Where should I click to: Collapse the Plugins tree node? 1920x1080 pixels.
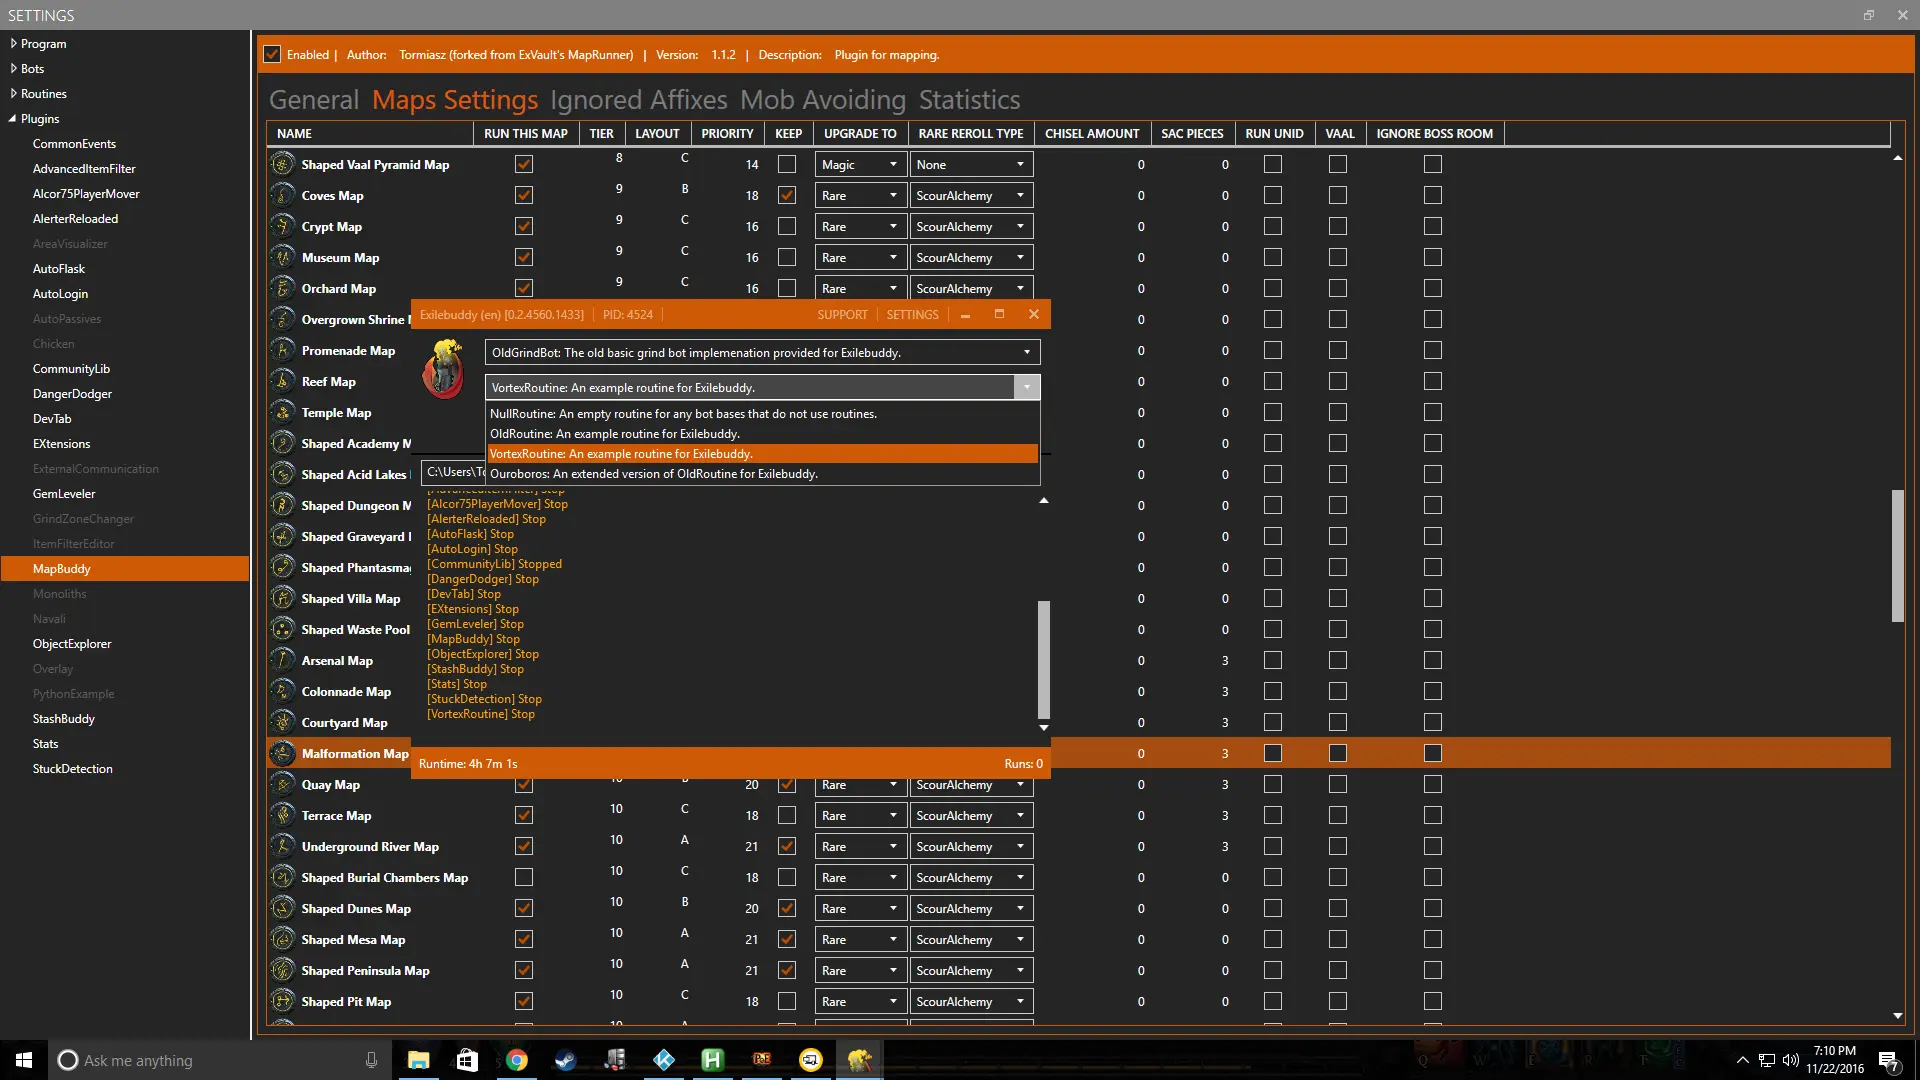tap(12, 118)
